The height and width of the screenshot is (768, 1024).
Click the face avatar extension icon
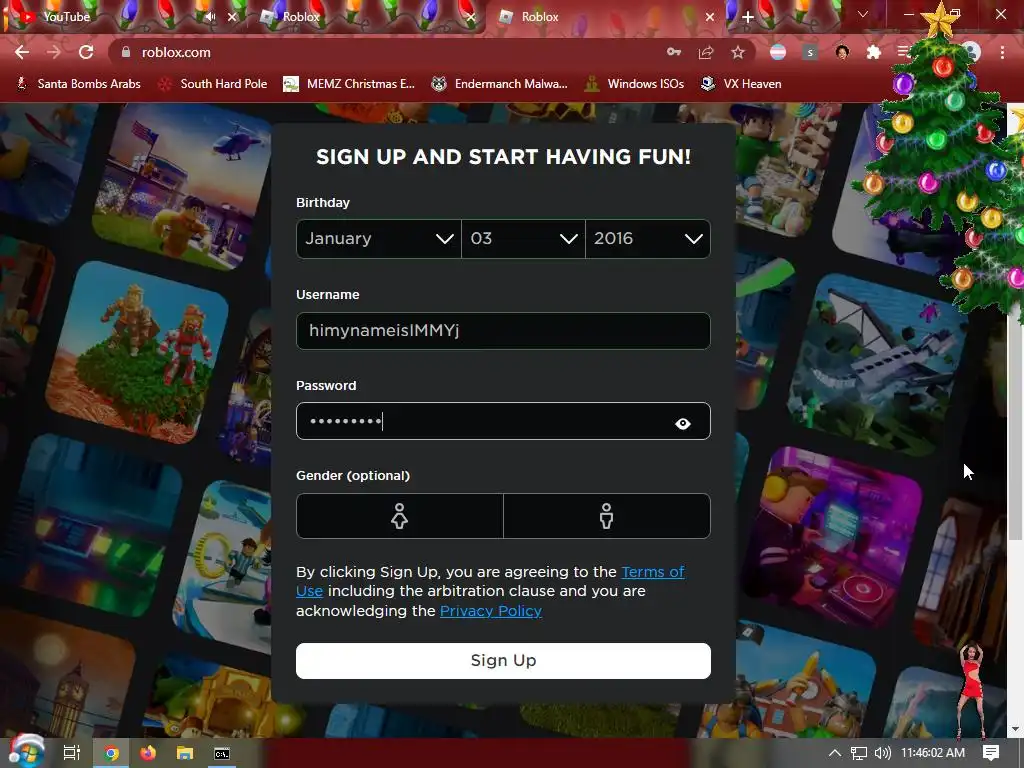[x=842, y=52]
